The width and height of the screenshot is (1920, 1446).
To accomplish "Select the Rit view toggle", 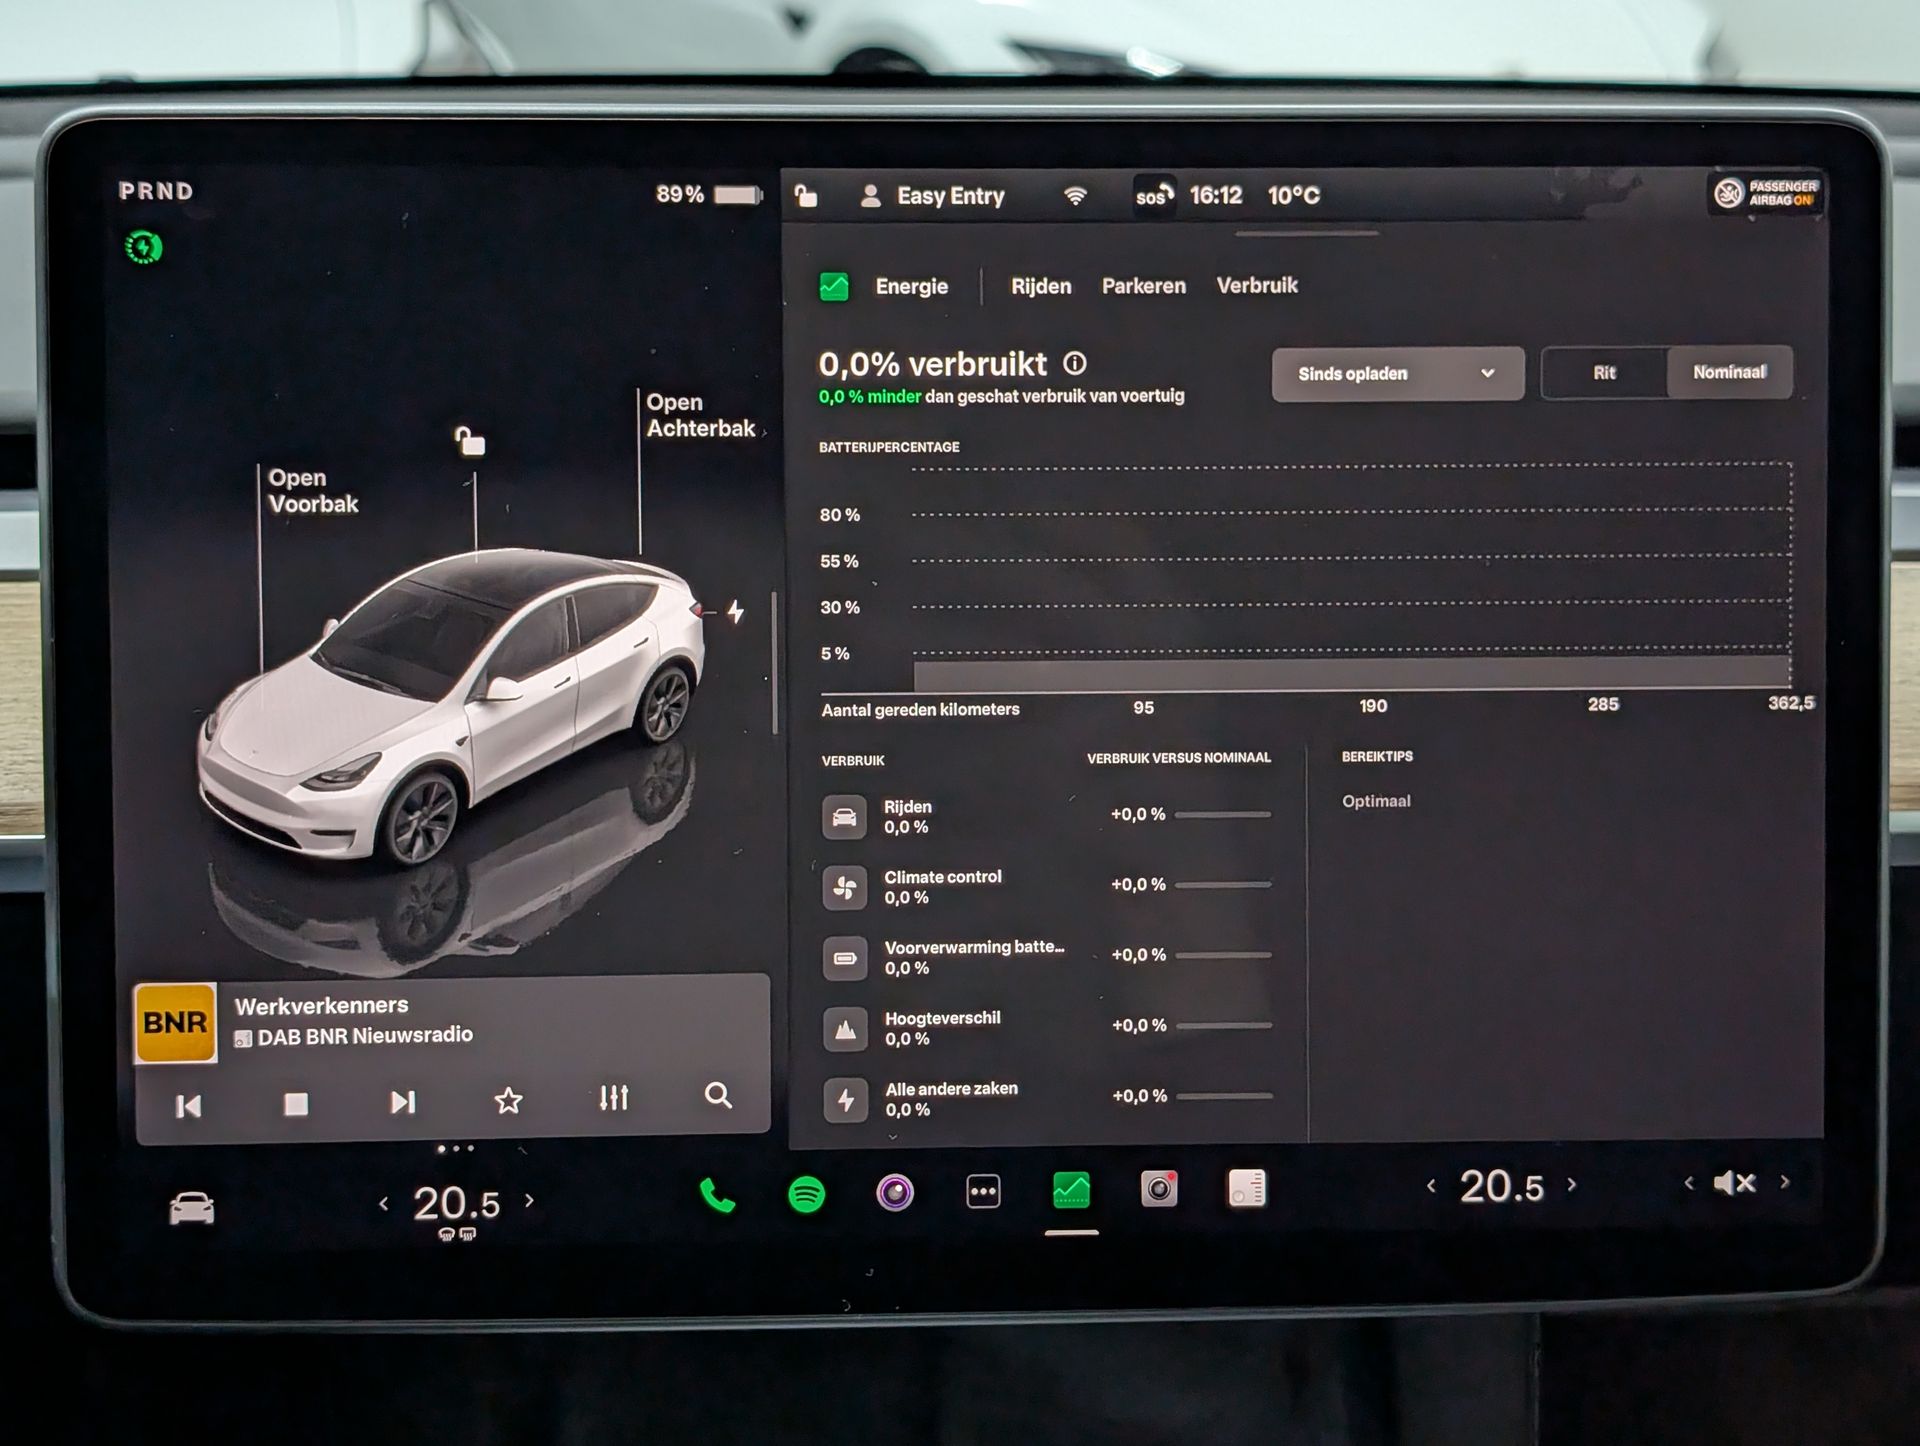I will pyautogui.click(x=1604, y=373).
